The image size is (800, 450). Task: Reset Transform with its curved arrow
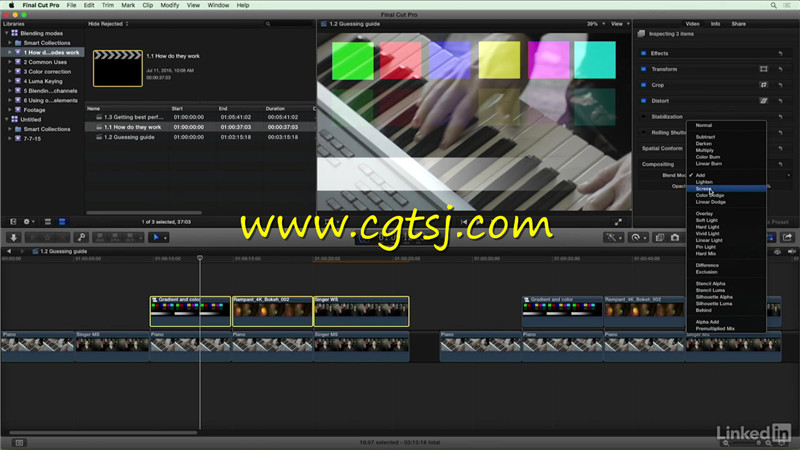coord(780,69)
